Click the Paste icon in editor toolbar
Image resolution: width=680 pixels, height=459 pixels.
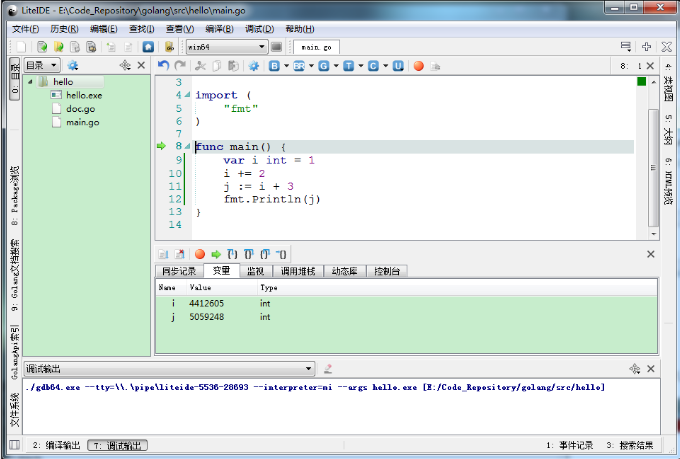tap(233, 66)
